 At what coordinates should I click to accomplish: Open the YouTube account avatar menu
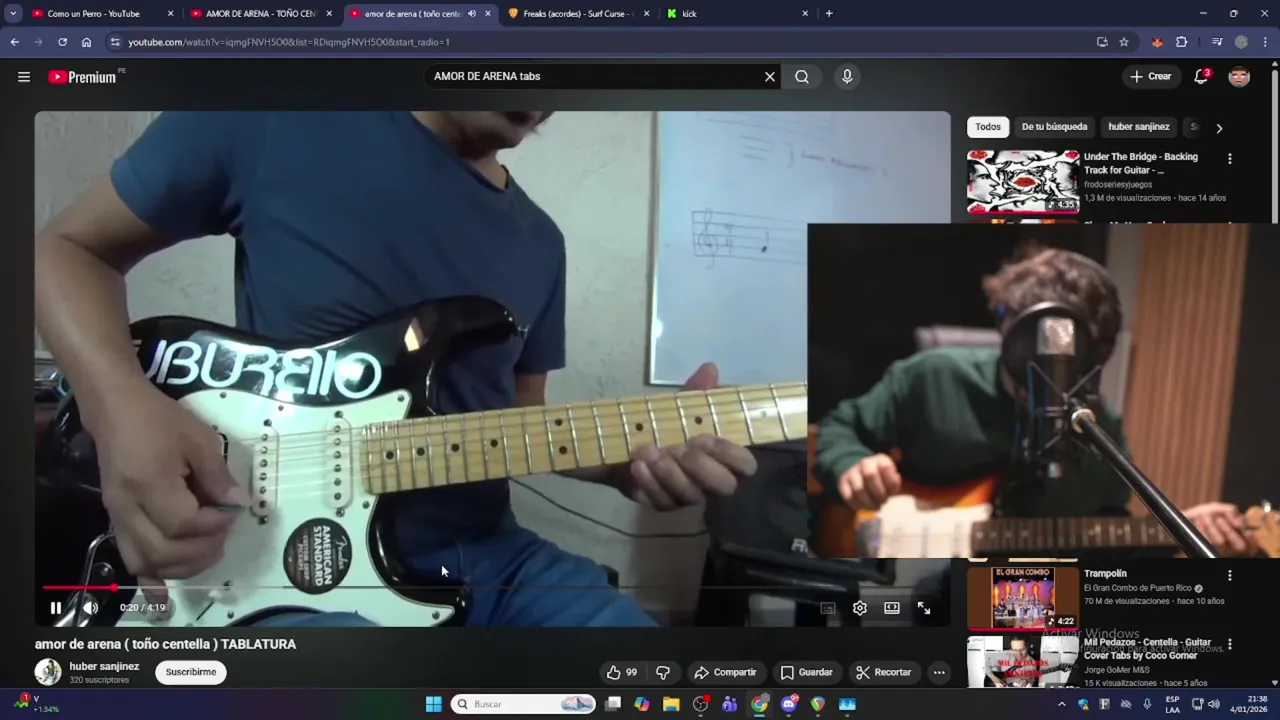[x=1239, y=77]
